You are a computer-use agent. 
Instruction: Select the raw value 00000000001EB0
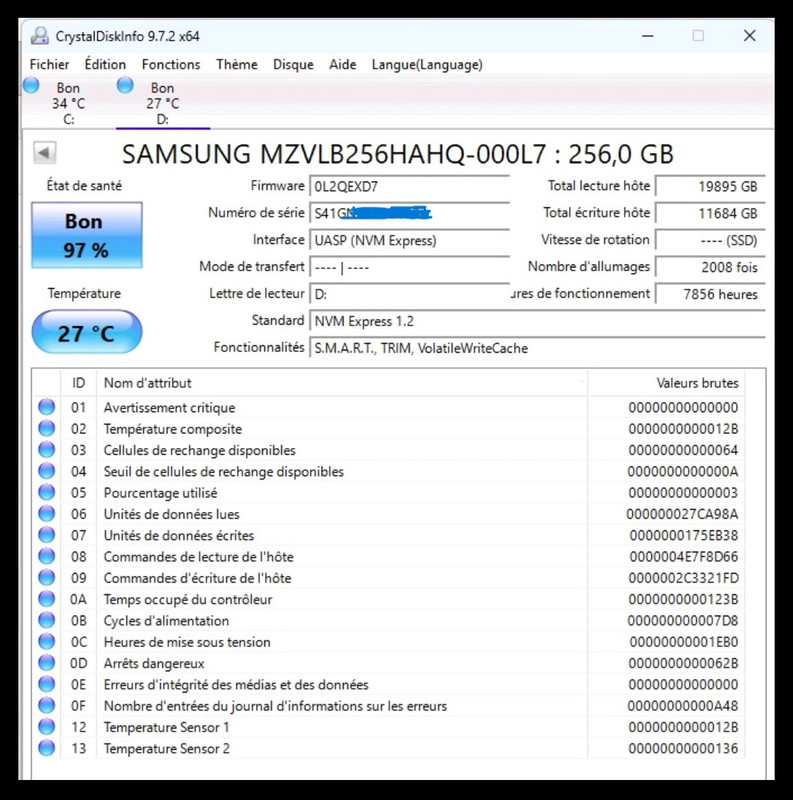pos(684,642)
